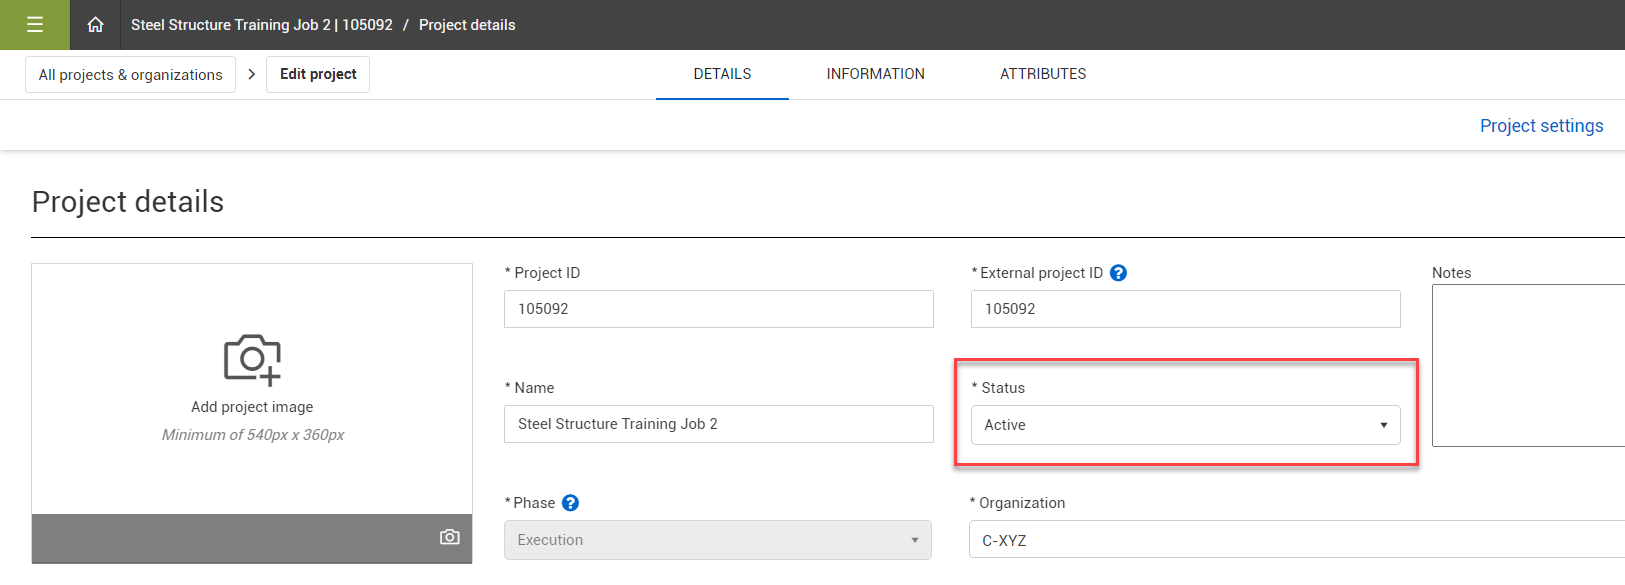Open help icon next to Phase

[x=570, y=503]
